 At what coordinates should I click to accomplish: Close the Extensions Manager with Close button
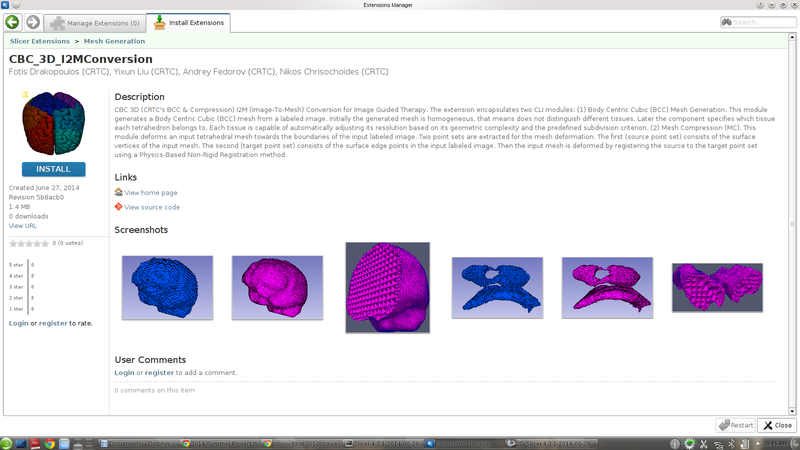[x=777, y=425]
